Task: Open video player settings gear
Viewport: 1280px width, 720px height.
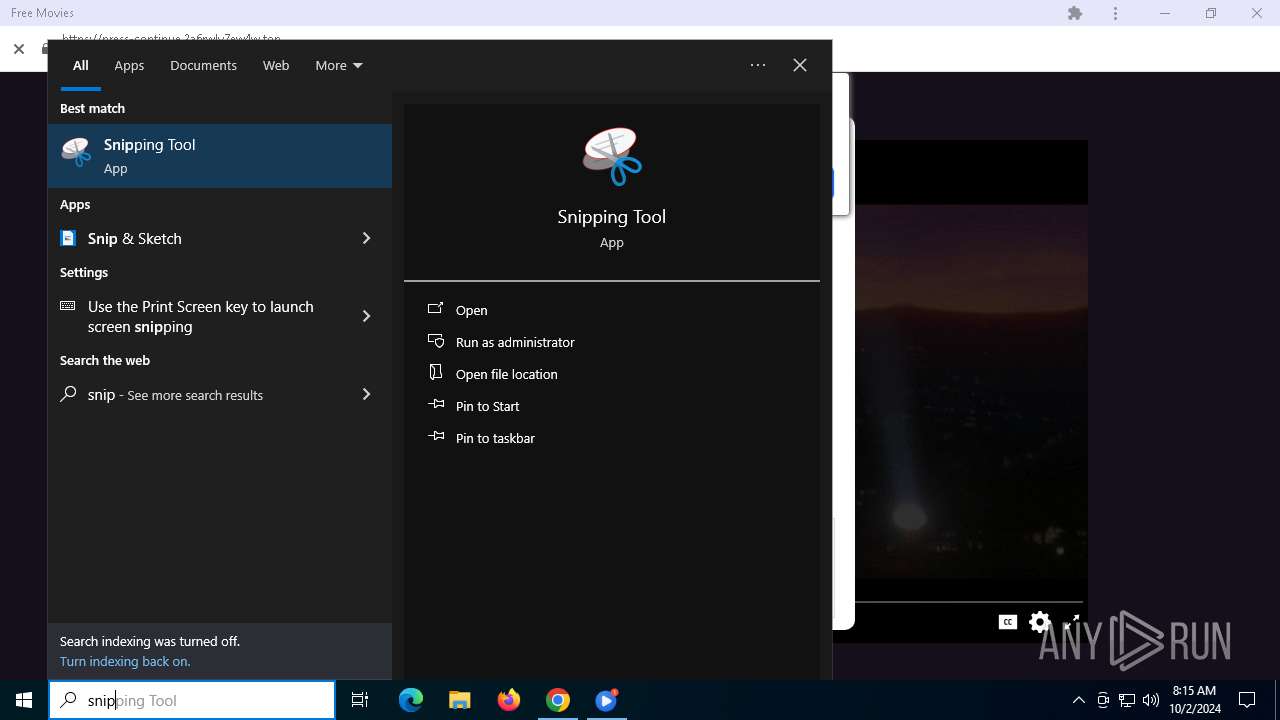Action: tap(1040, 622)
